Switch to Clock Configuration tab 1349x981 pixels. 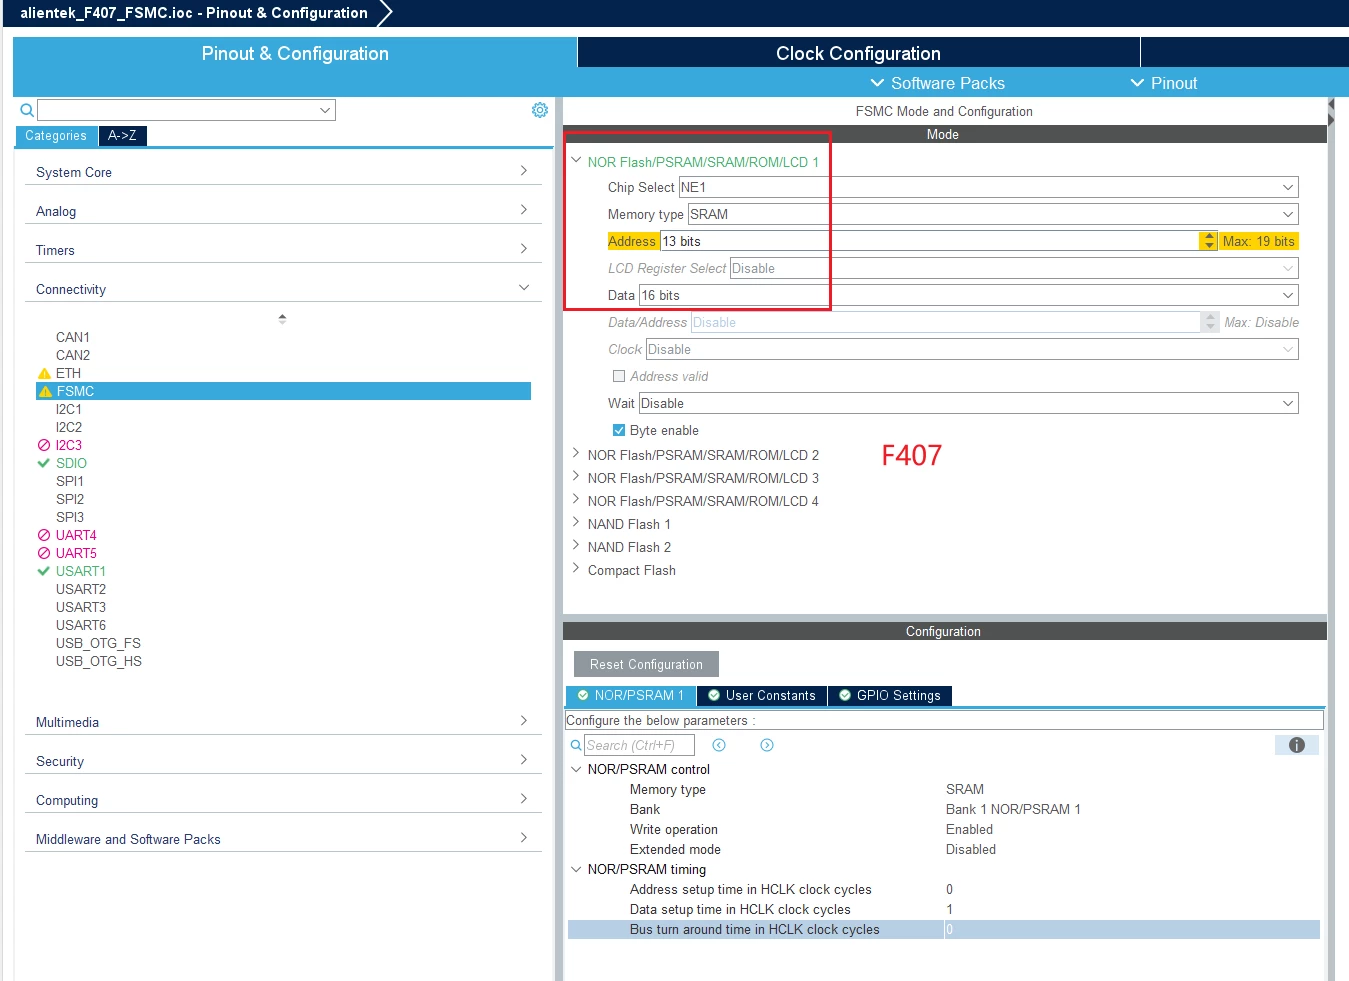[858, 54]
